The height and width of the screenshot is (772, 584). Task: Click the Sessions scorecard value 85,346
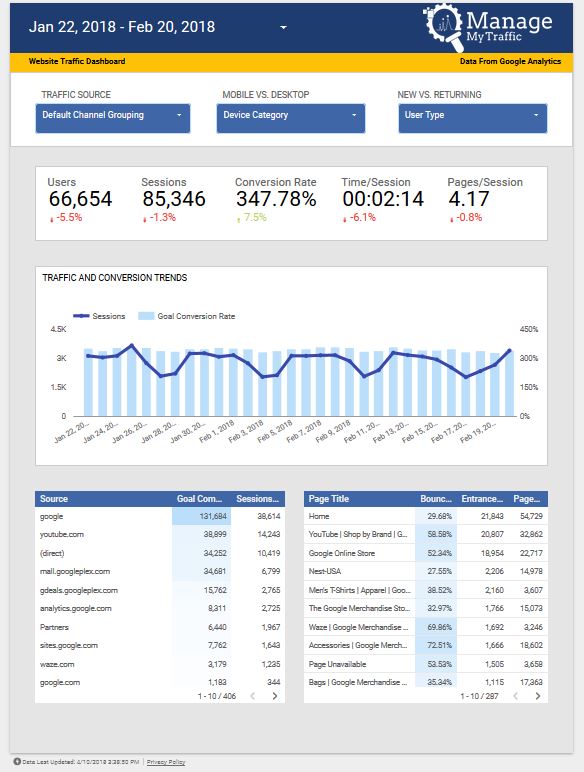point(174,199)
